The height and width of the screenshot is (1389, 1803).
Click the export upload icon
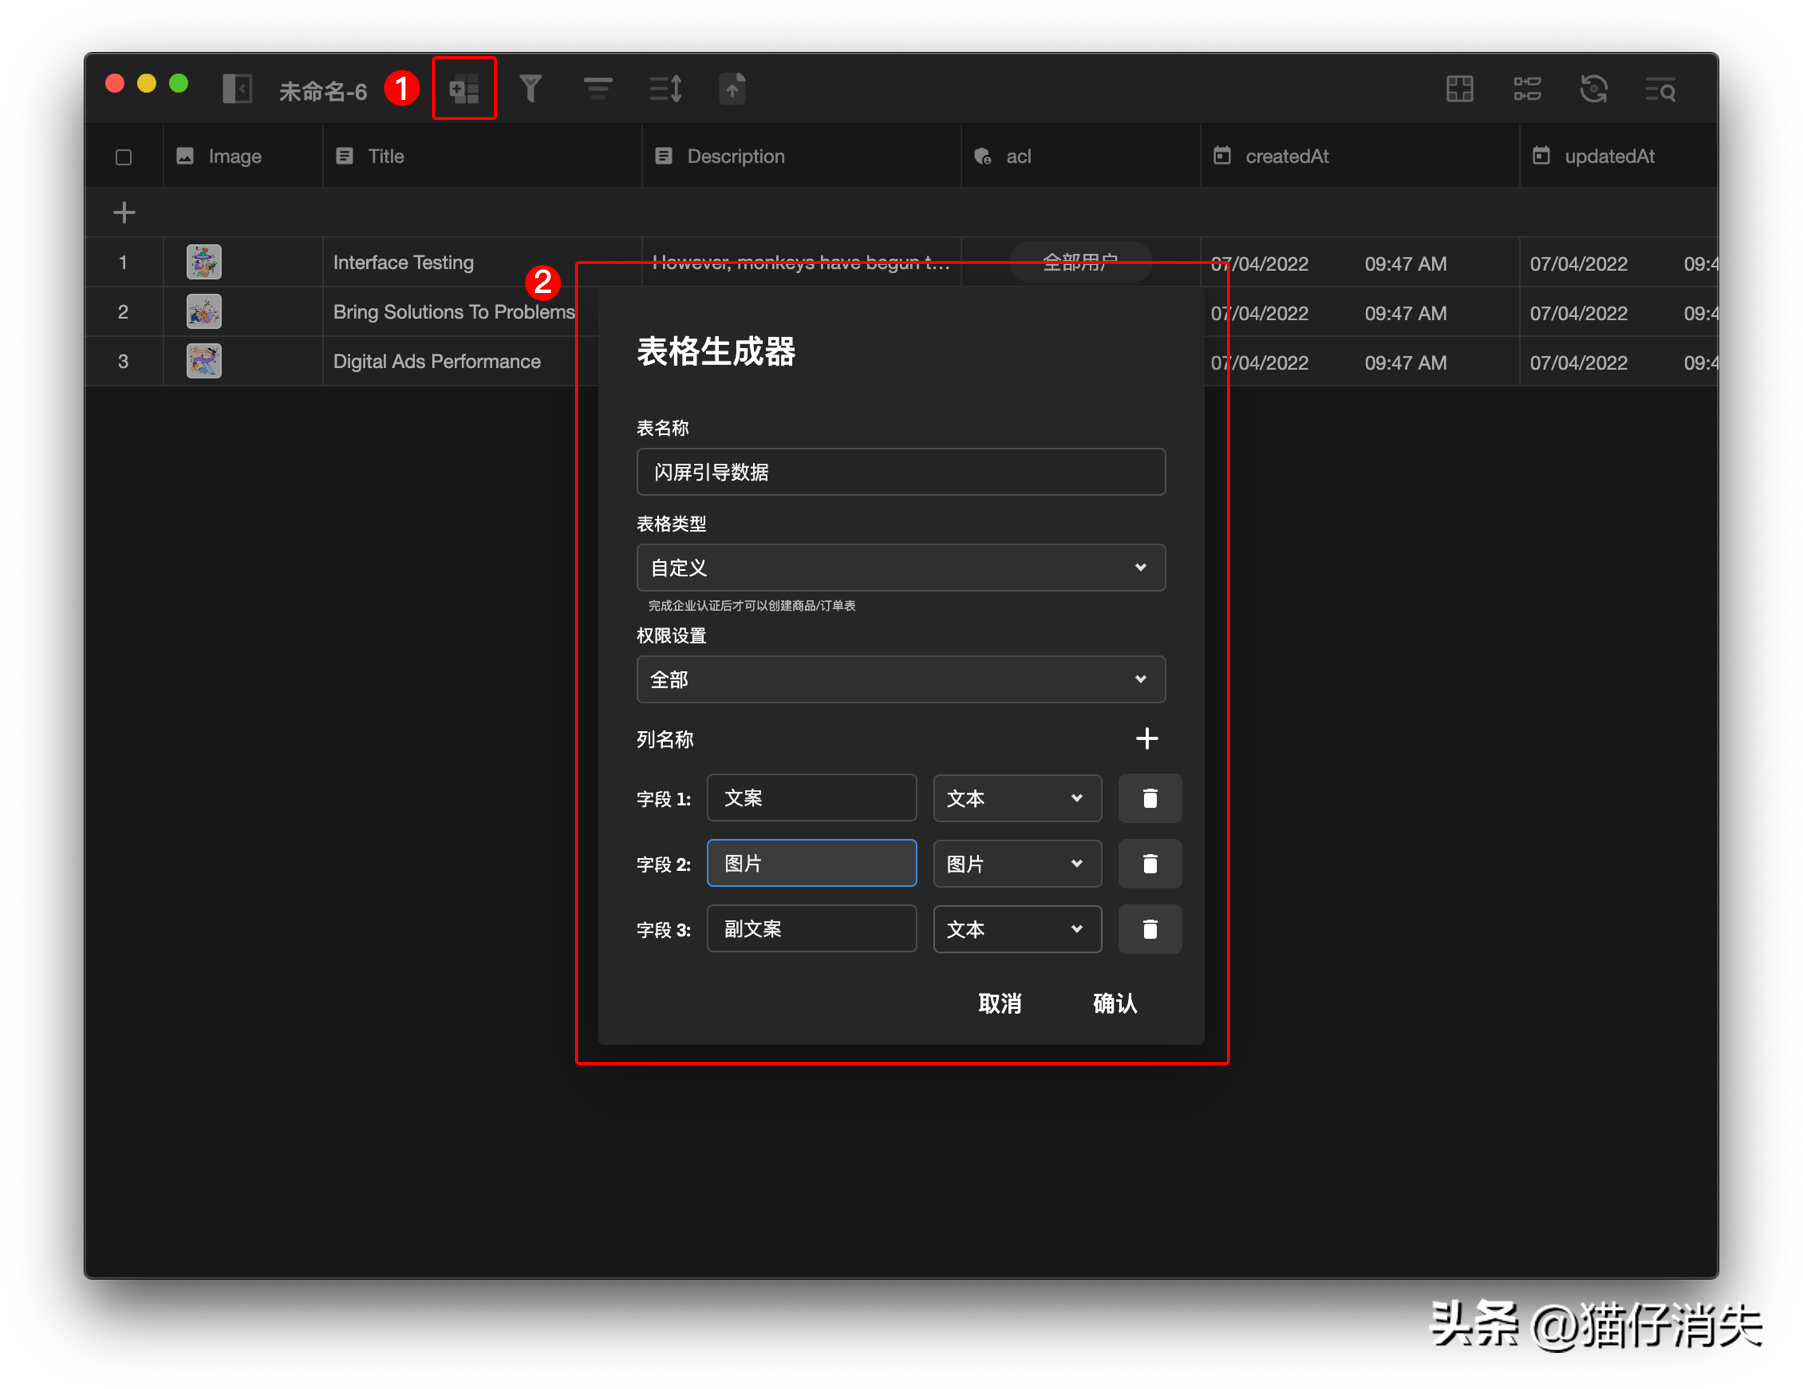coord(732,89)
